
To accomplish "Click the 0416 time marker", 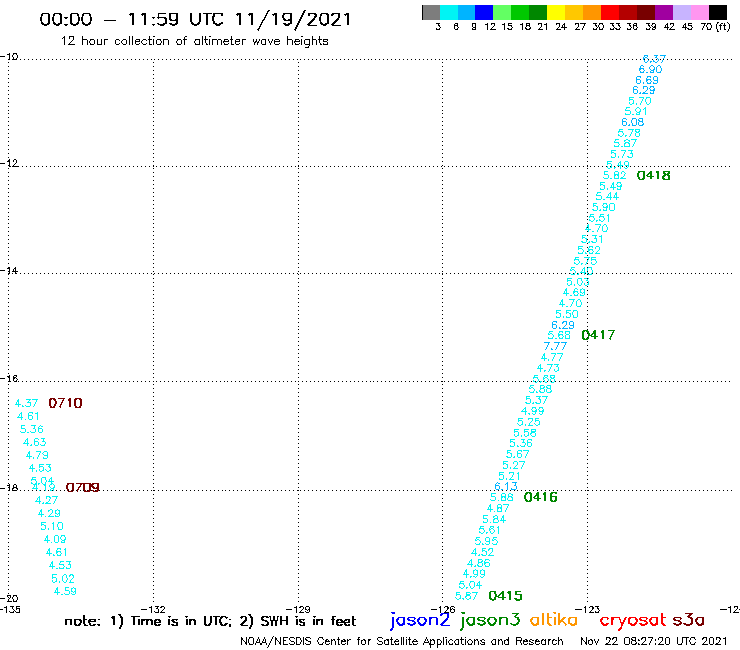I will tap(540, 497).
